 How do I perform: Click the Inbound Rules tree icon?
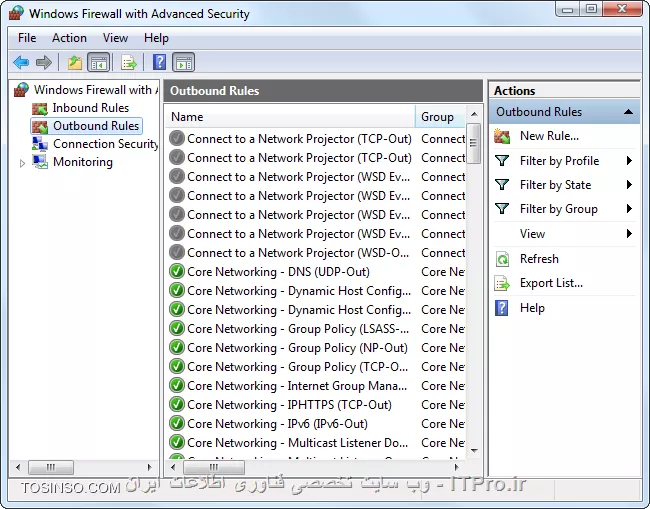click(x=40, y=108)
